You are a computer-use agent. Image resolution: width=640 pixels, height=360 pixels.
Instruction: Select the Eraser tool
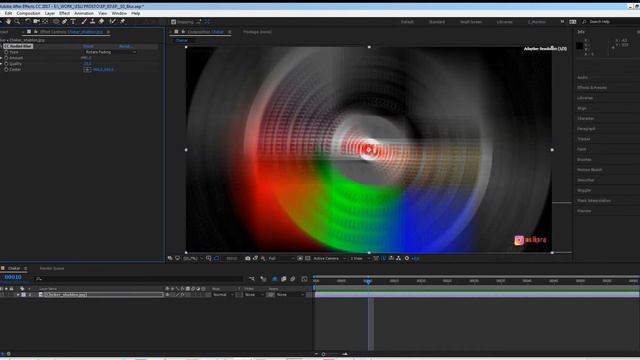[101, 21]
